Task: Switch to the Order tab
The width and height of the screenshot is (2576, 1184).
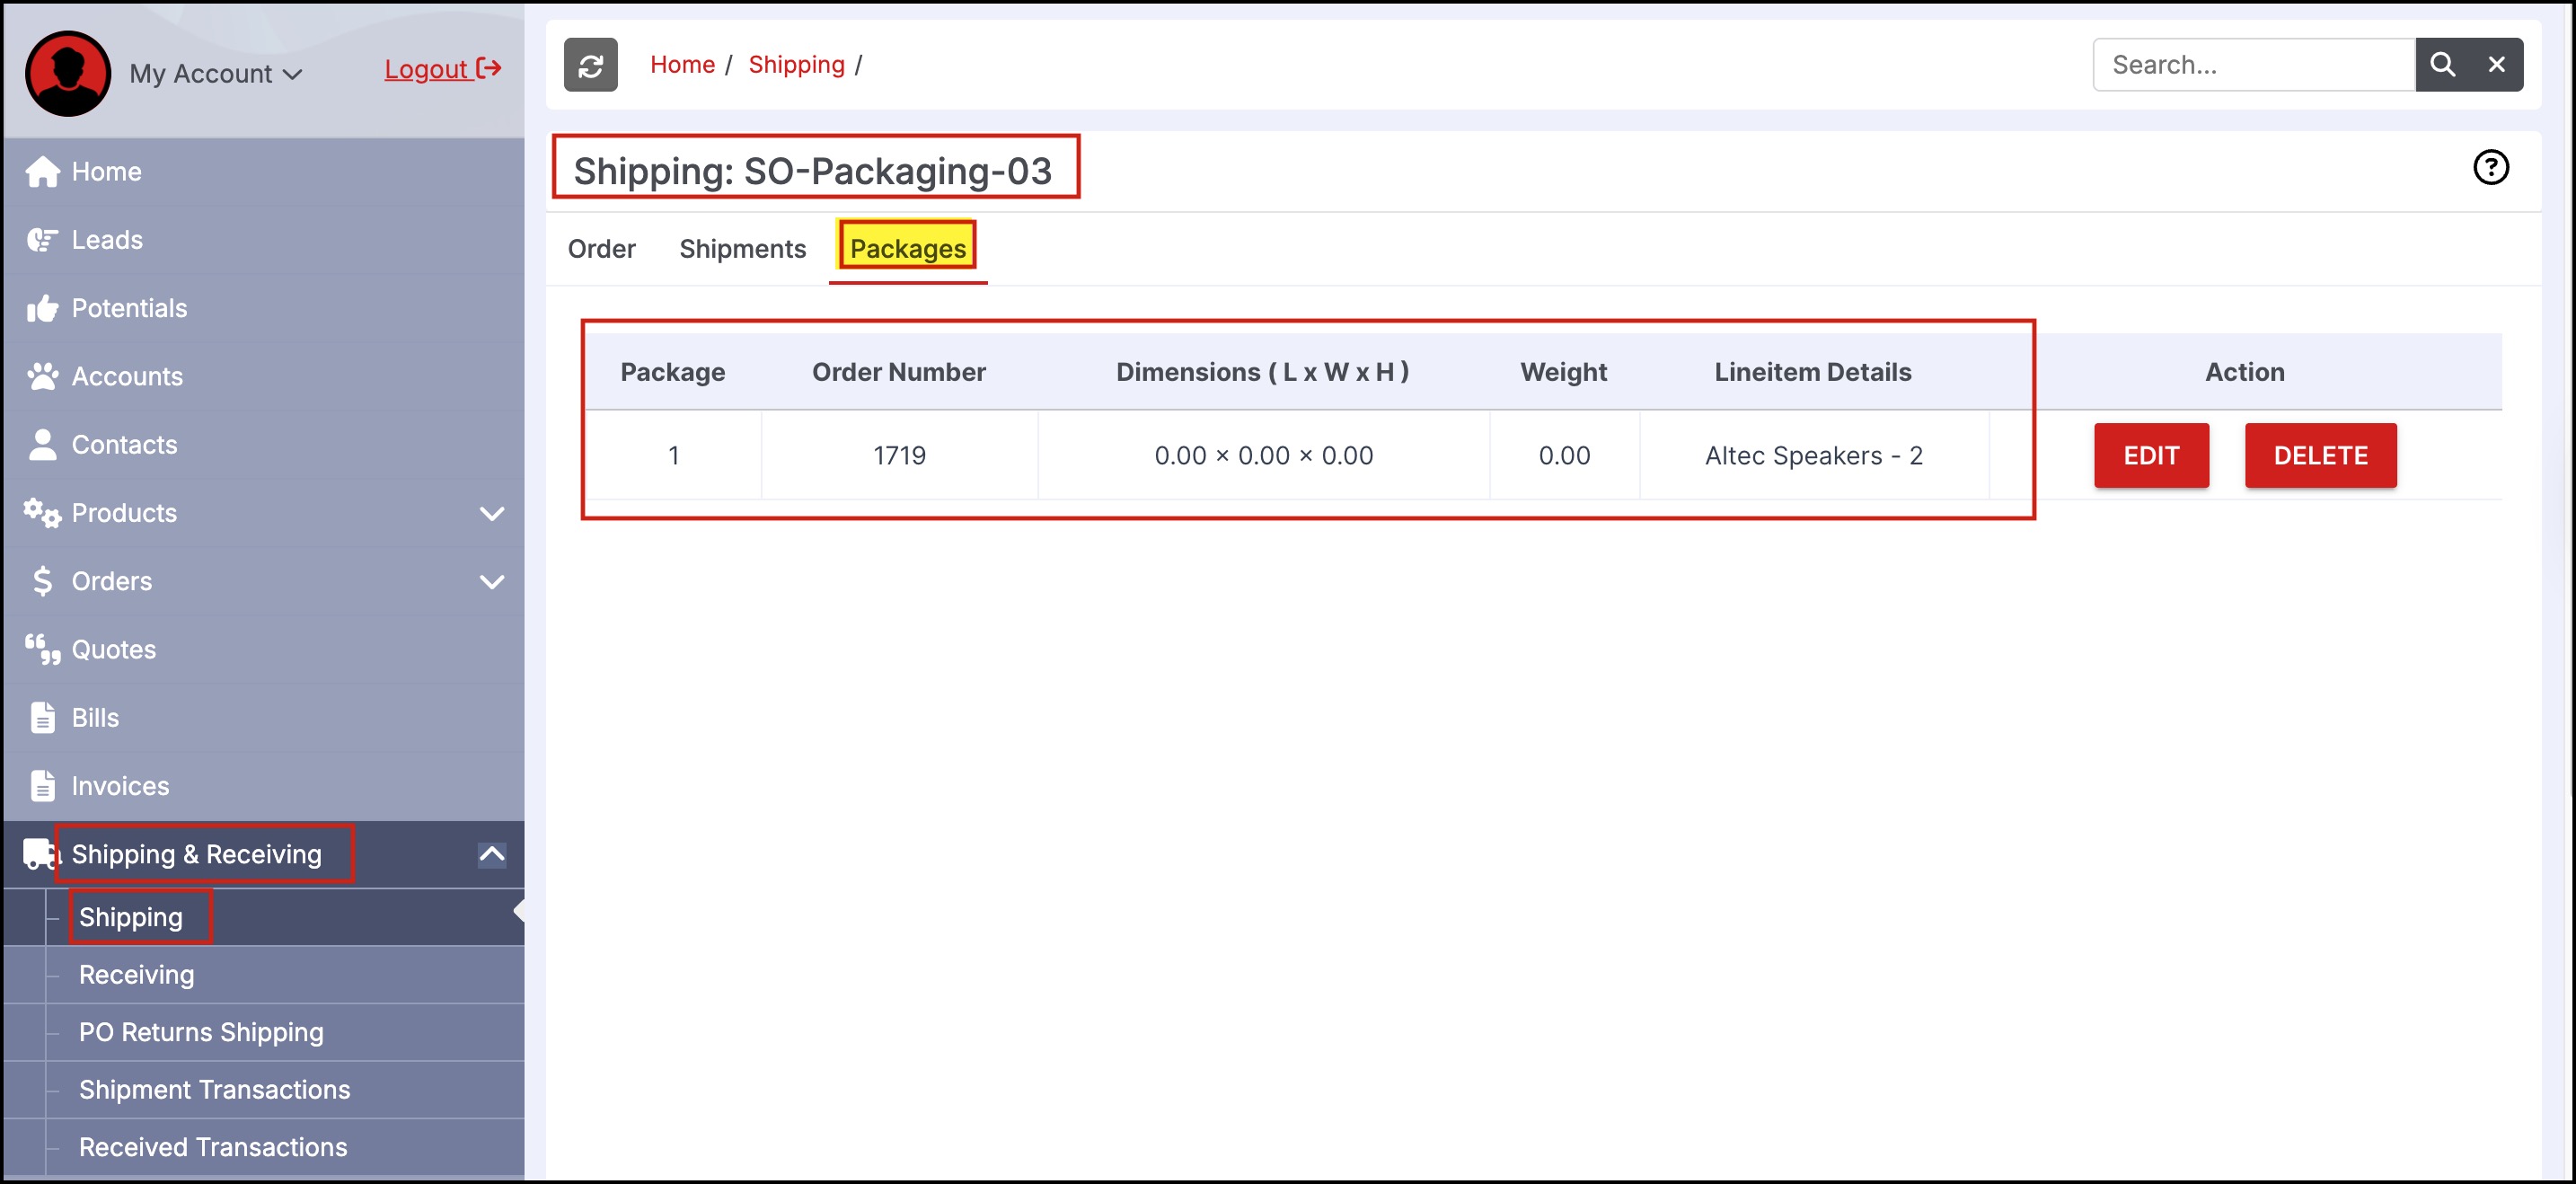Action: (x=601, y=249)
